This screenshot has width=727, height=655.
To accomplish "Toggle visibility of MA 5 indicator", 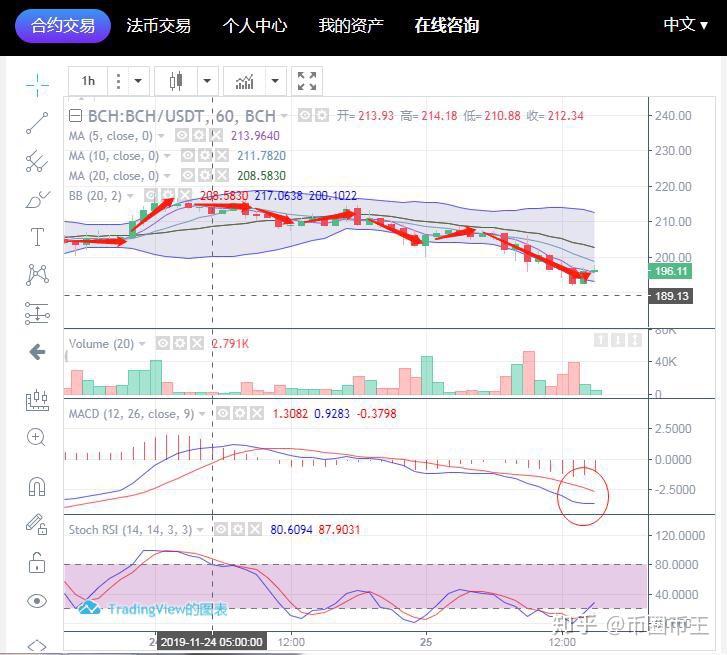I will (x=183, y=135).
